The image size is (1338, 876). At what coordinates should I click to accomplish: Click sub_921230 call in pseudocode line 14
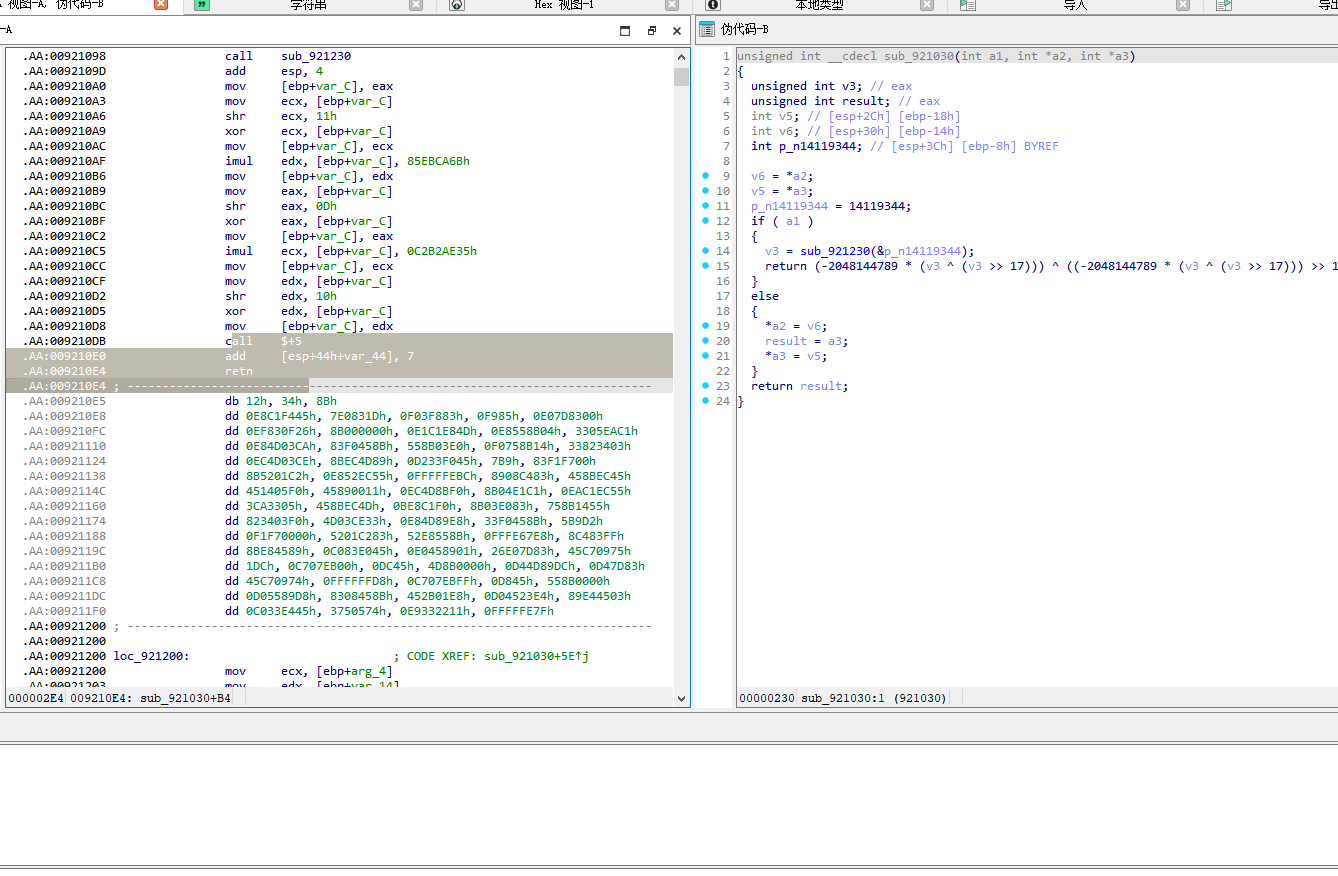coord(835,251)
